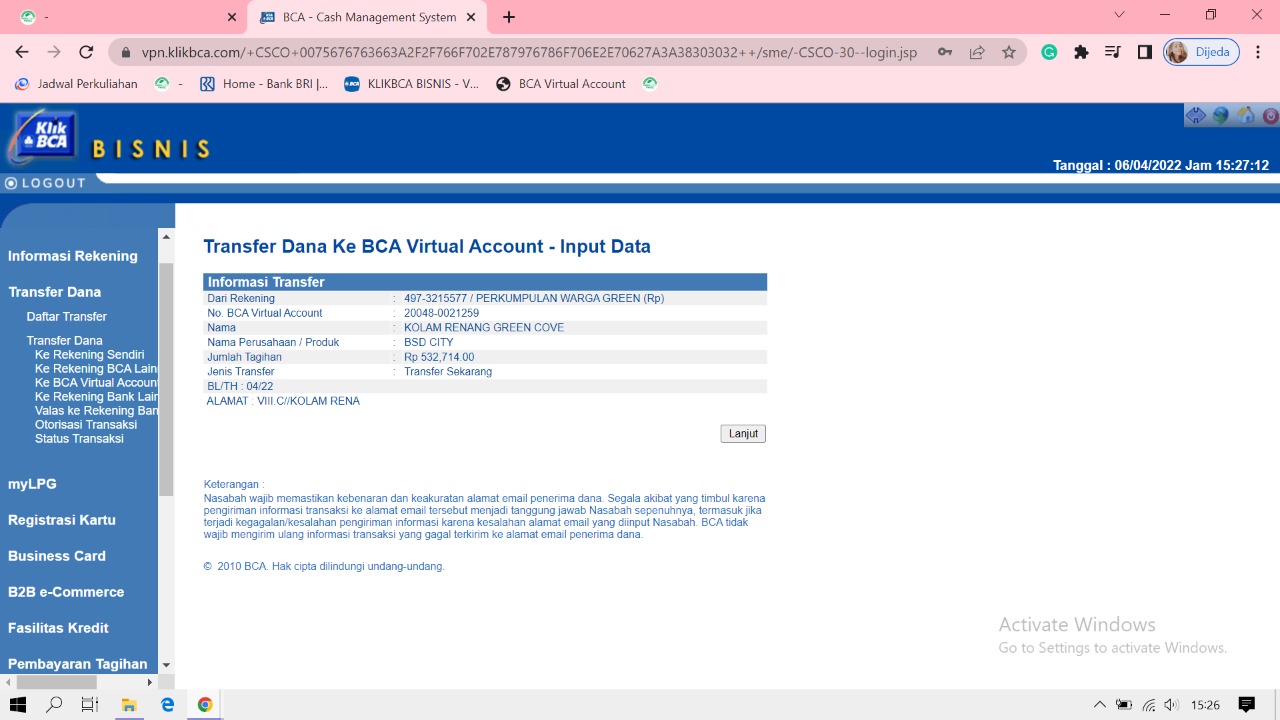The height and width of the screenshot is (720, 1280).
Task: Select Status Transaksi in the sidebar
Action: (79, 439)
